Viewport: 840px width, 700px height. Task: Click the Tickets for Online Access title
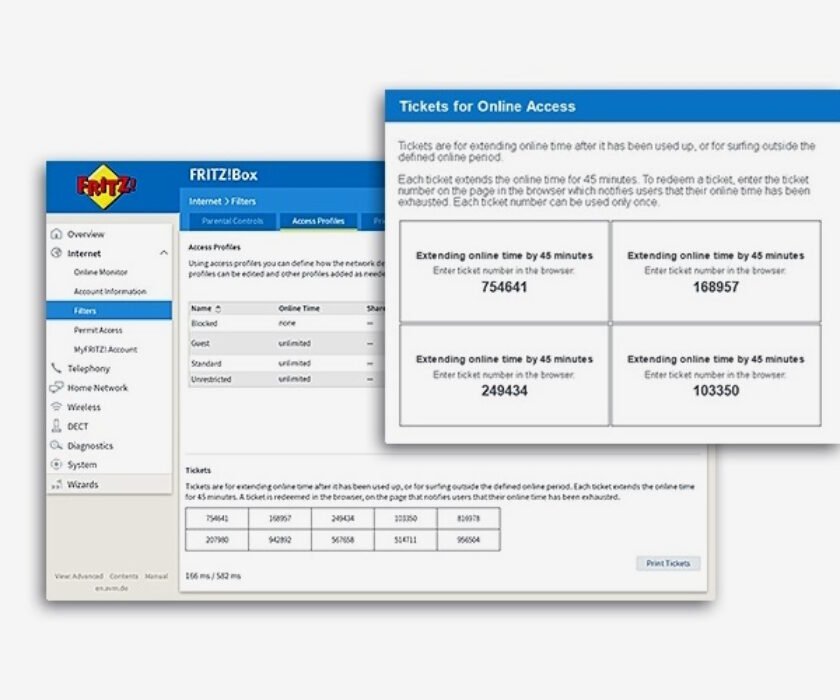[488, 106]
